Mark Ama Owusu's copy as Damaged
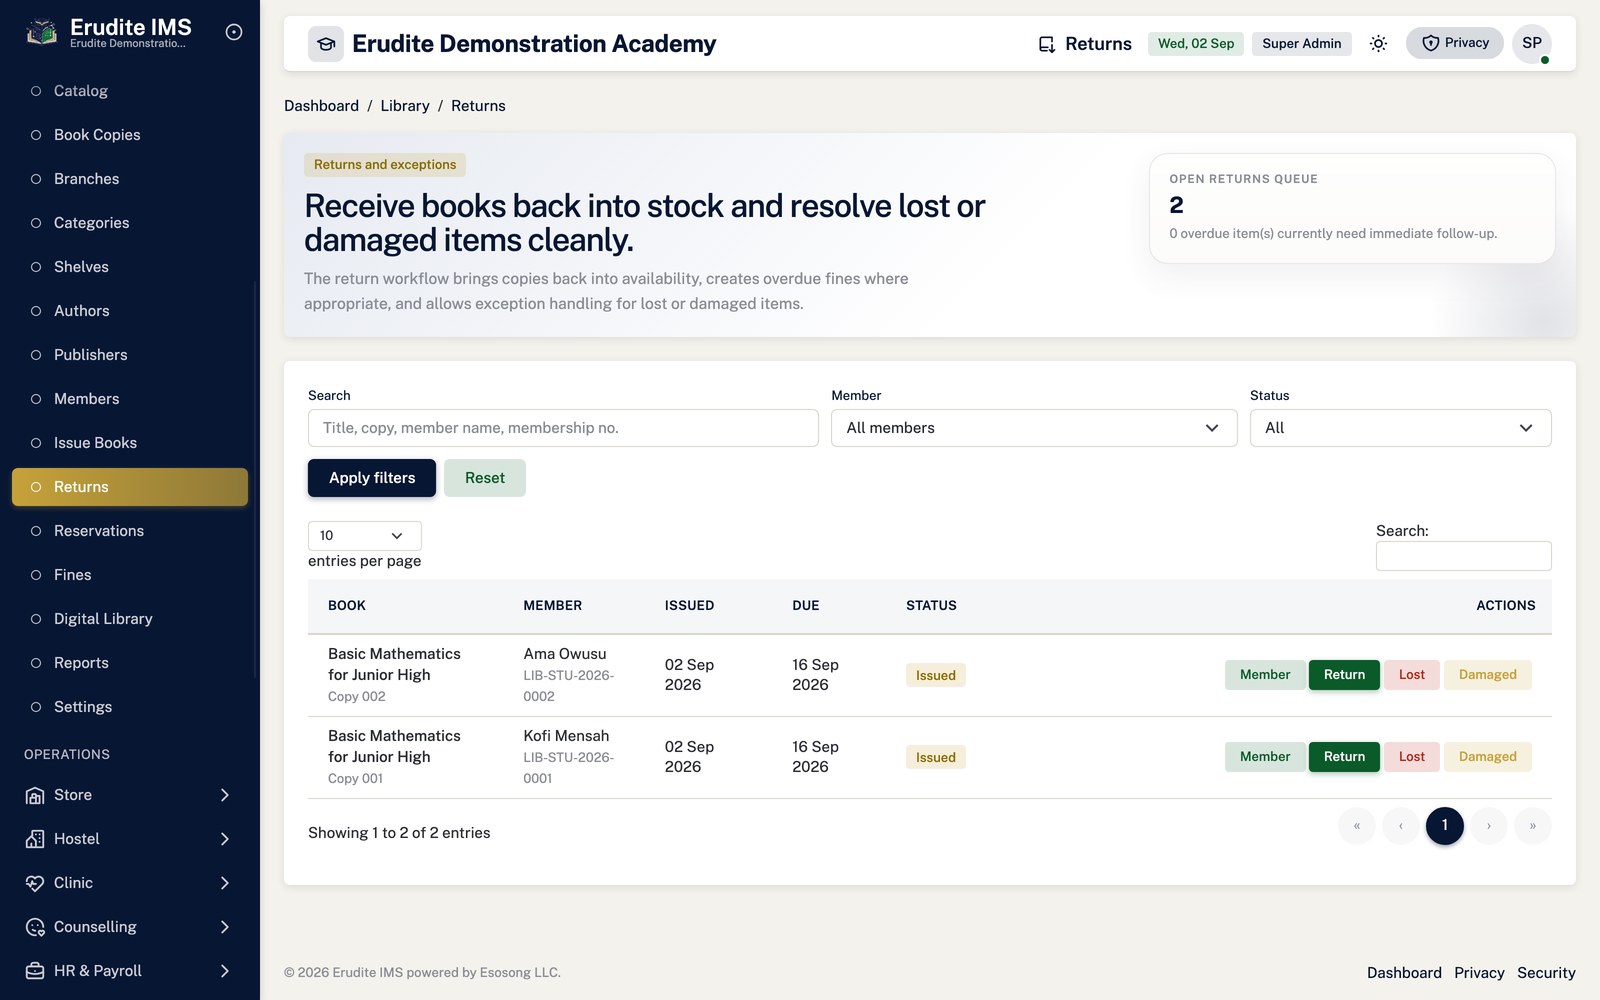1600x1000 pixels. (x=1487, y=675)
